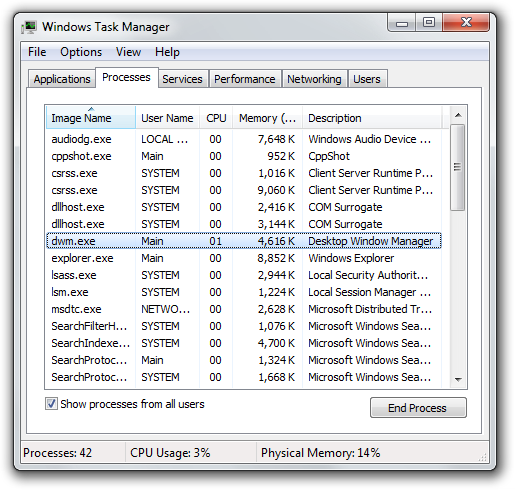Click the 01 CPU value for dwm.exe

click(215, 241)
